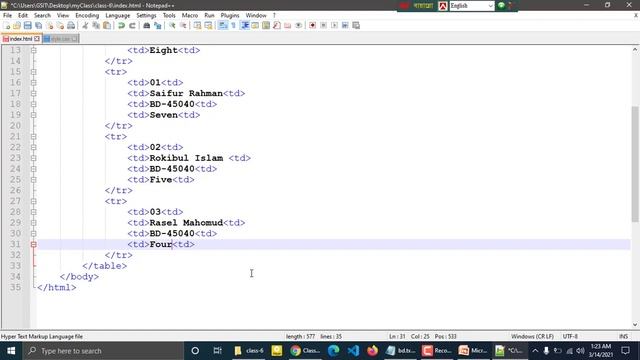Click the scrollbar up arrow
The image size is (640, 360).
click(x=635, y=49)
